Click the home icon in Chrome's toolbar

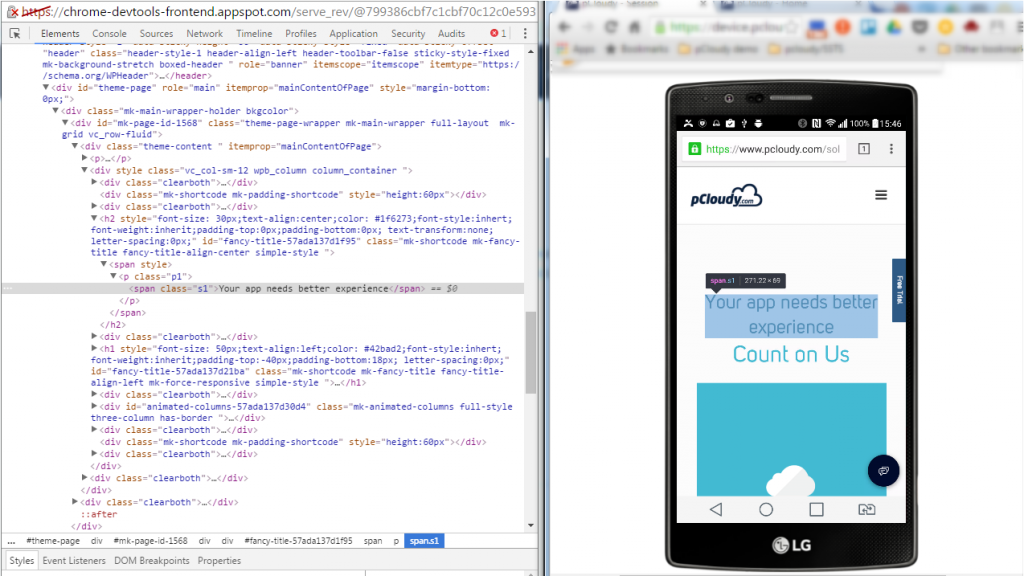click(632, 28)
